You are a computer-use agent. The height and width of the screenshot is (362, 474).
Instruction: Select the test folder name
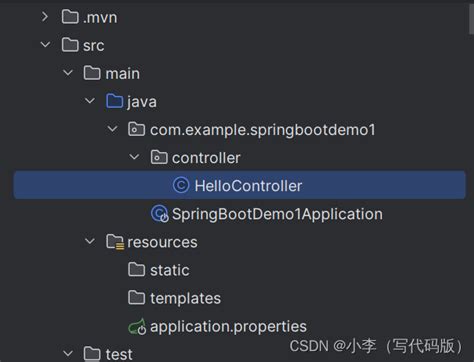119,354
